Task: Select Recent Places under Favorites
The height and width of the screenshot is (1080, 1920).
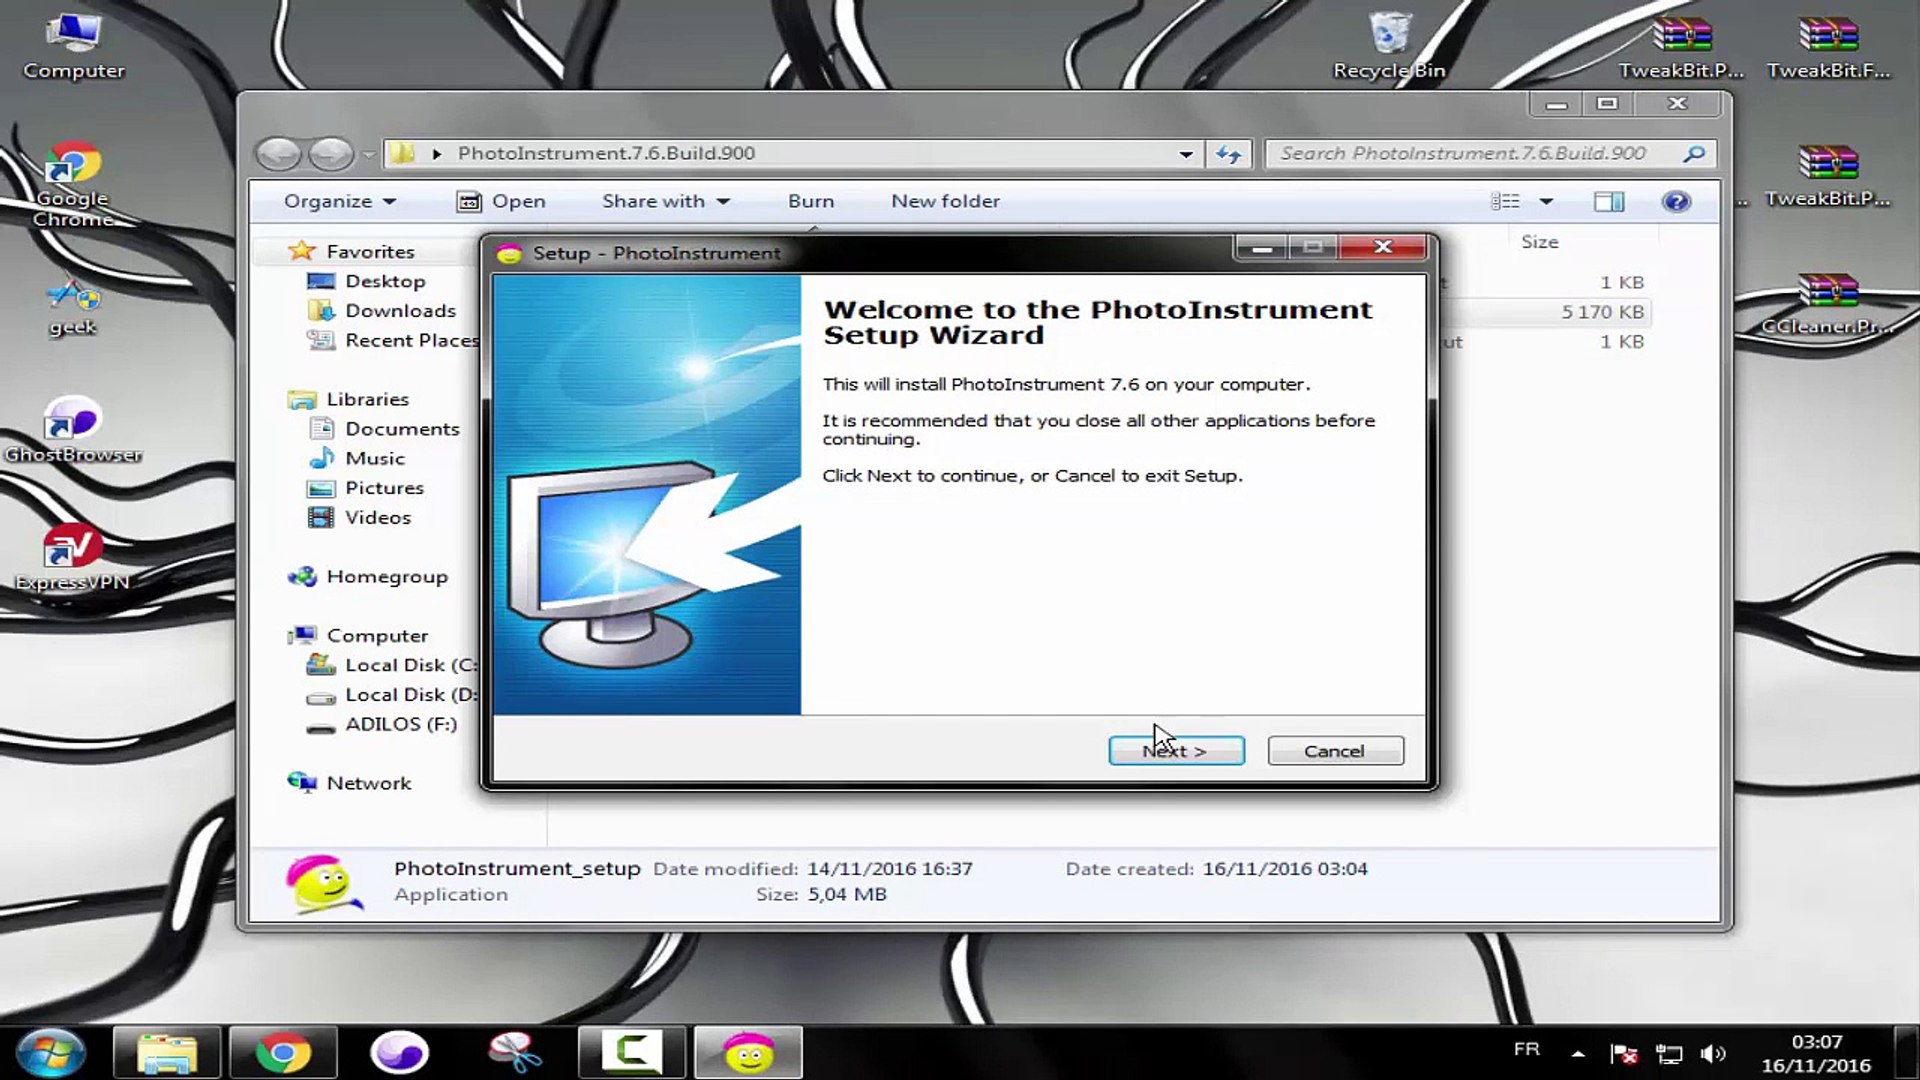Action: (412, 340)
